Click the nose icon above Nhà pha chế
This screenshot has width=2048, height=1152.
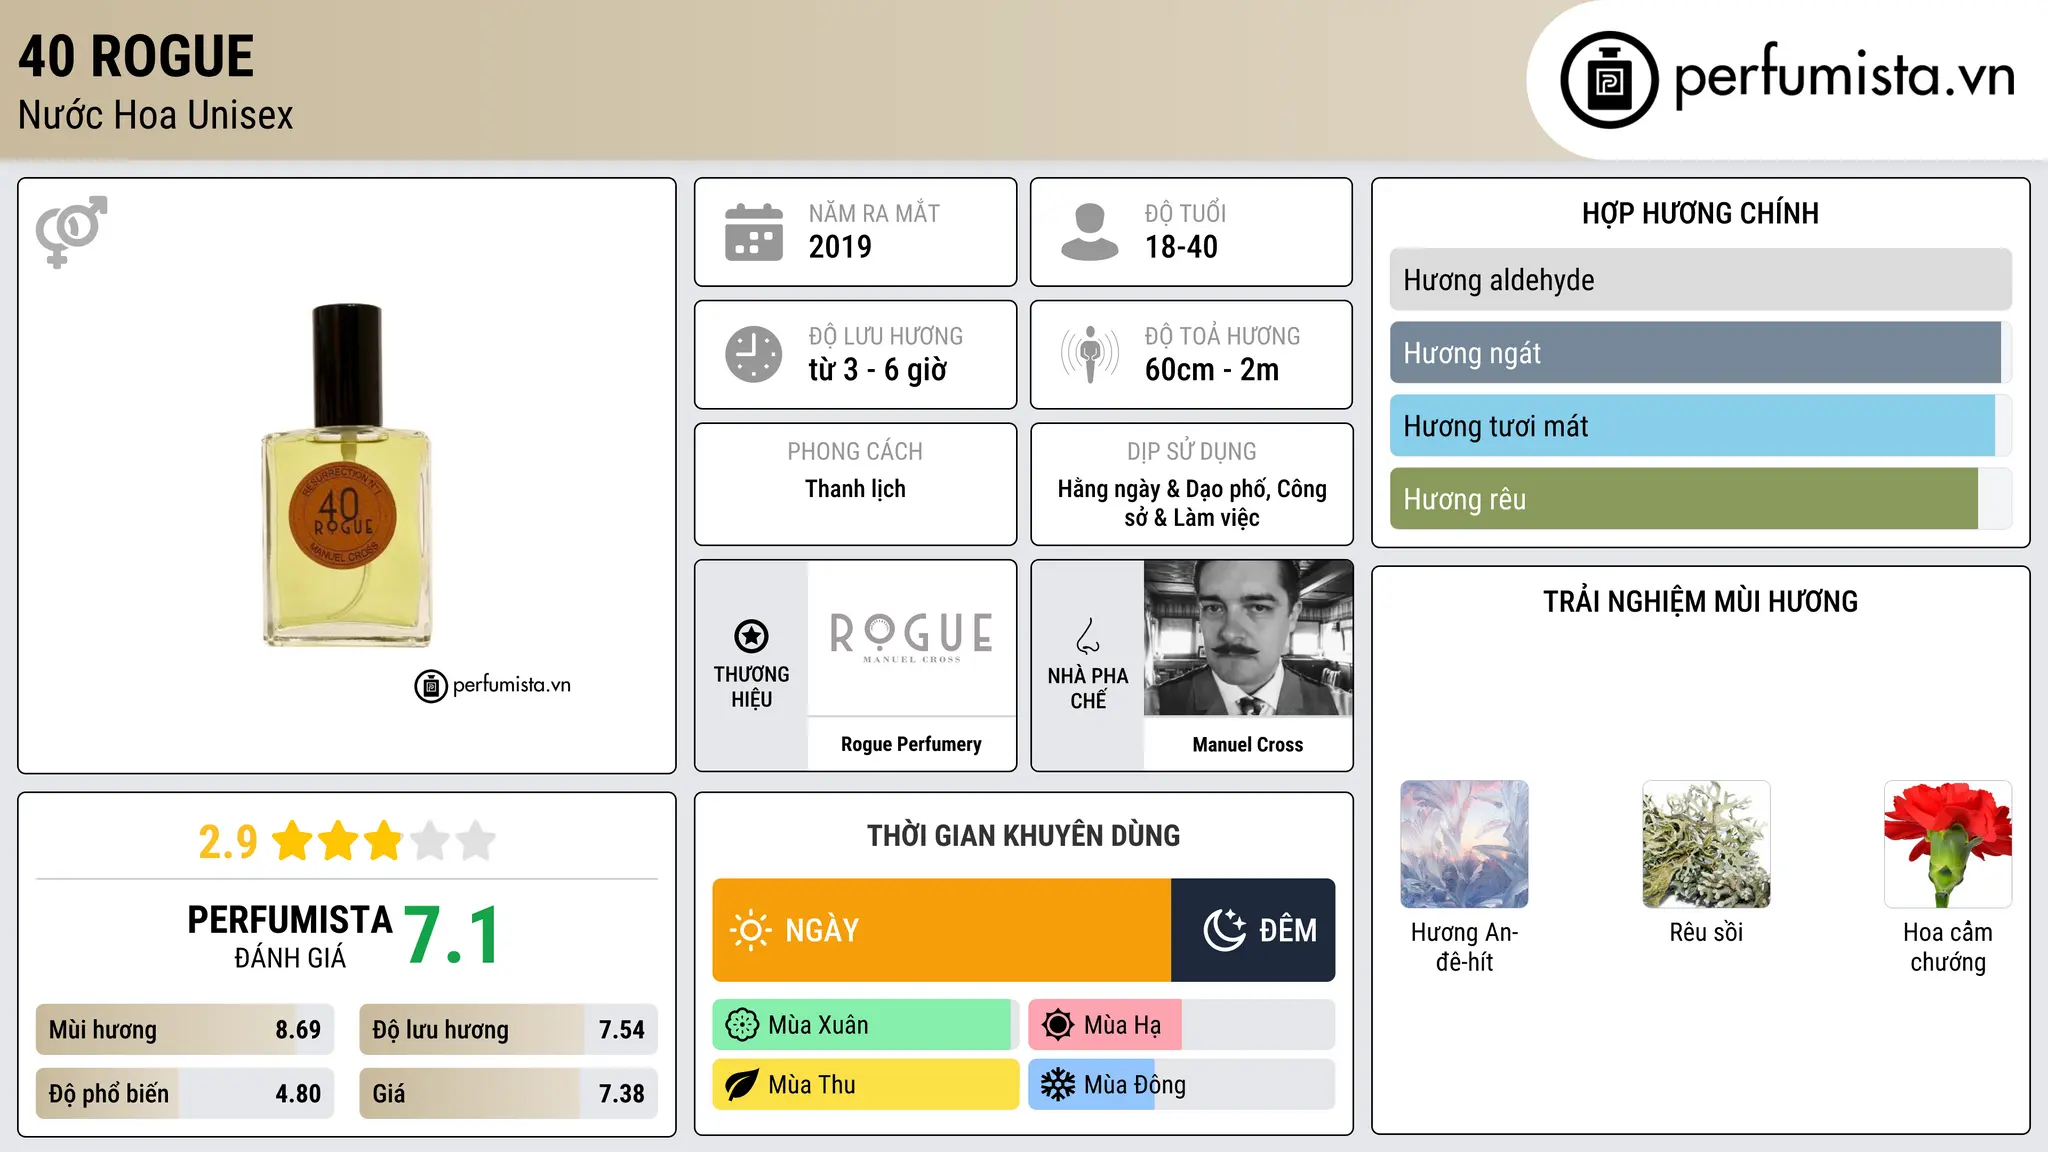(1088, 636)
